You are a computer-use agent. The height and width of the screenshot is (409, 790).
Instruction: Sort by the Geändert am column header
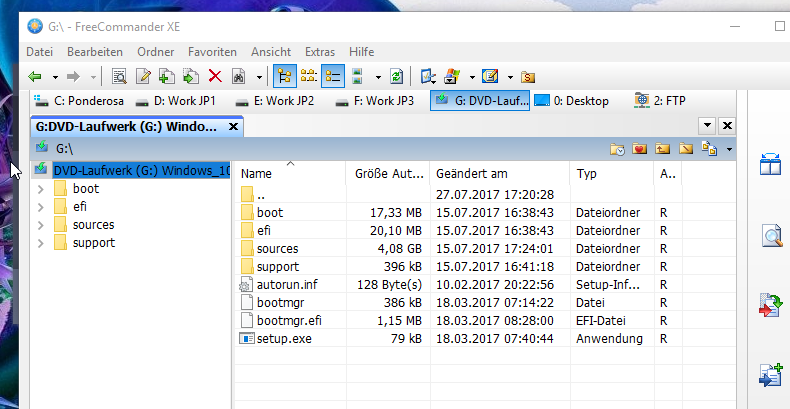pos(499,174)
